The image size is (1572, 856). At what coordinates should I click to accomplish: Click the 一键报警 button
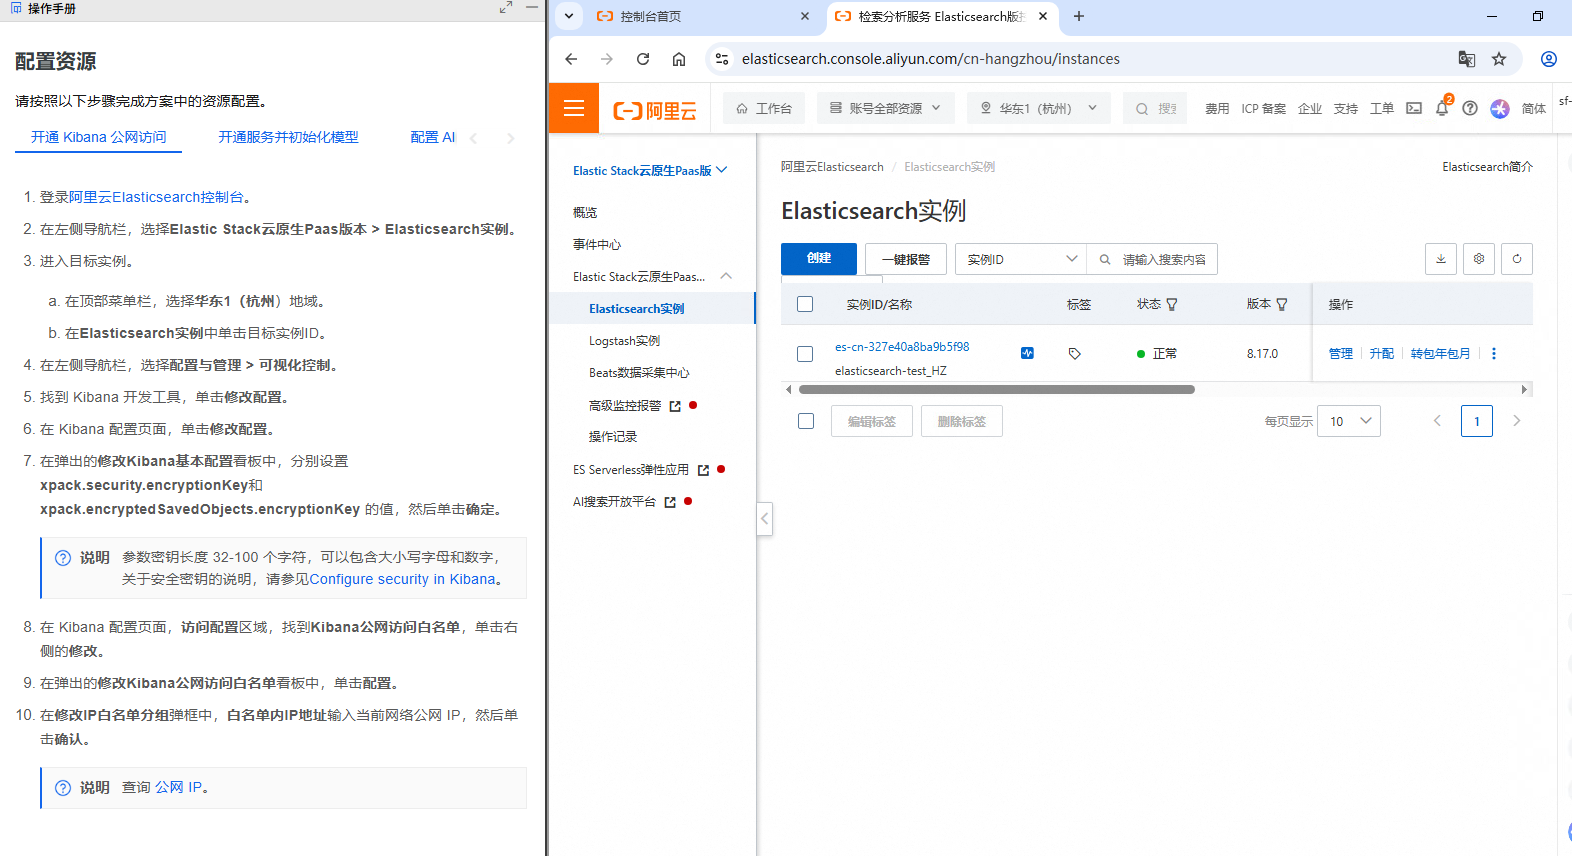tap(906, 259)
